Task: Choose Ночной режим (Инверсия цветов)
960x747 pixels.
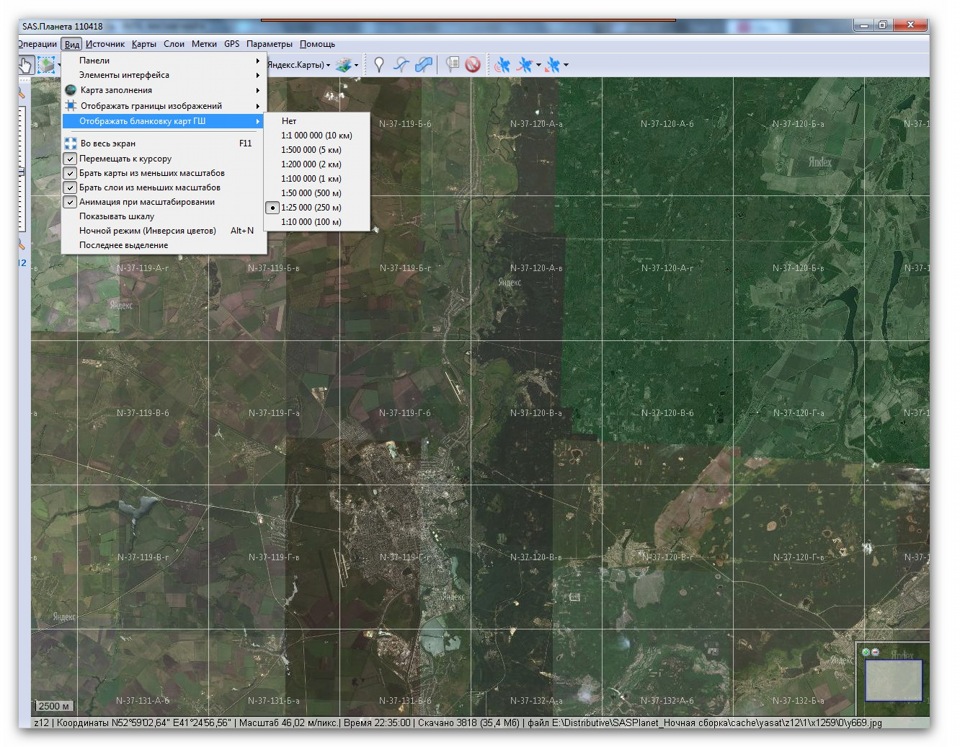Action: pos(163,231)
